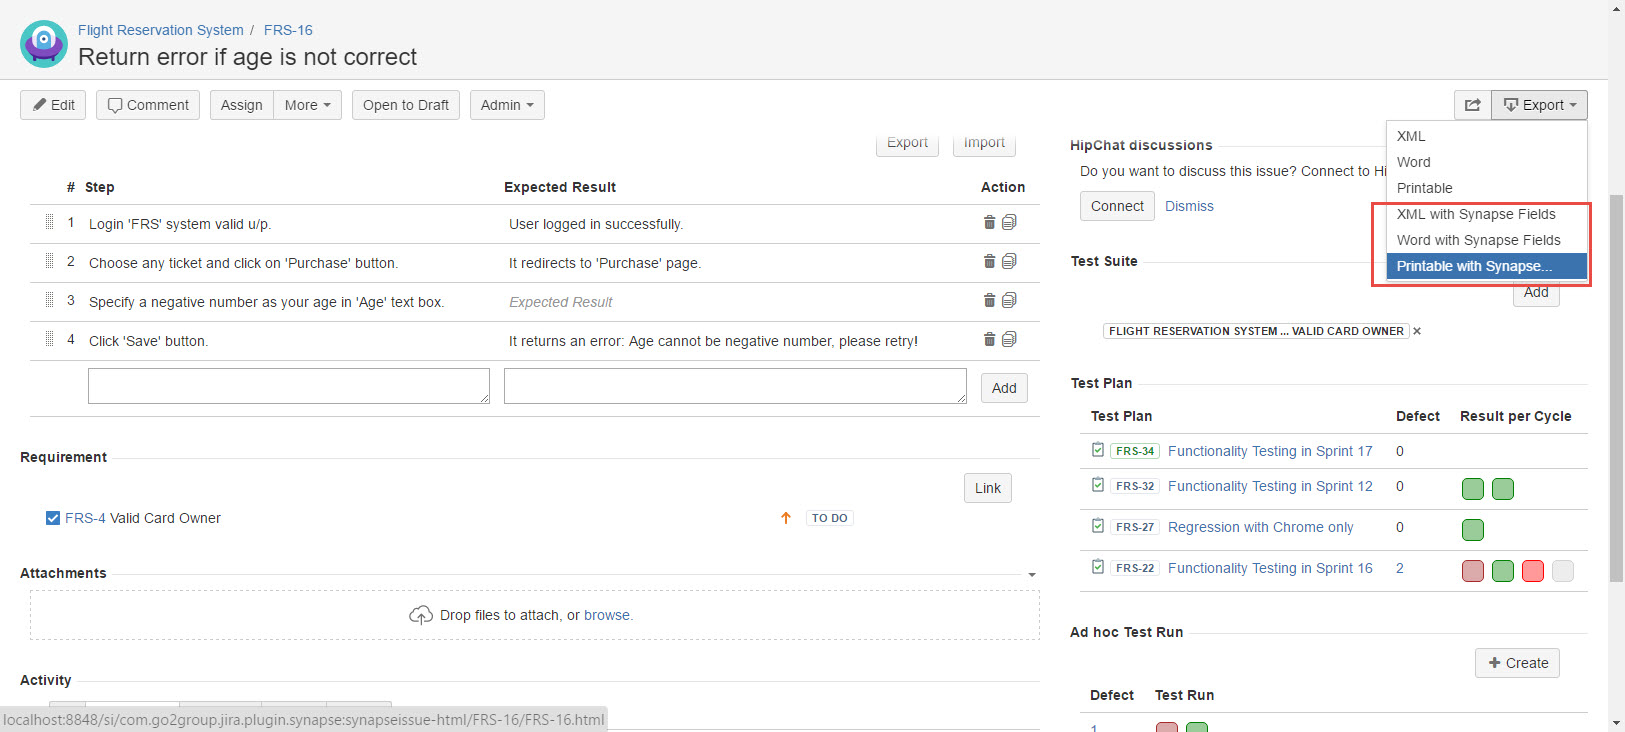Image resolution: width=1625 pixels, height=732 pixels.
Task: Expand the Admin dropdown menu
Action: [507, 105]
